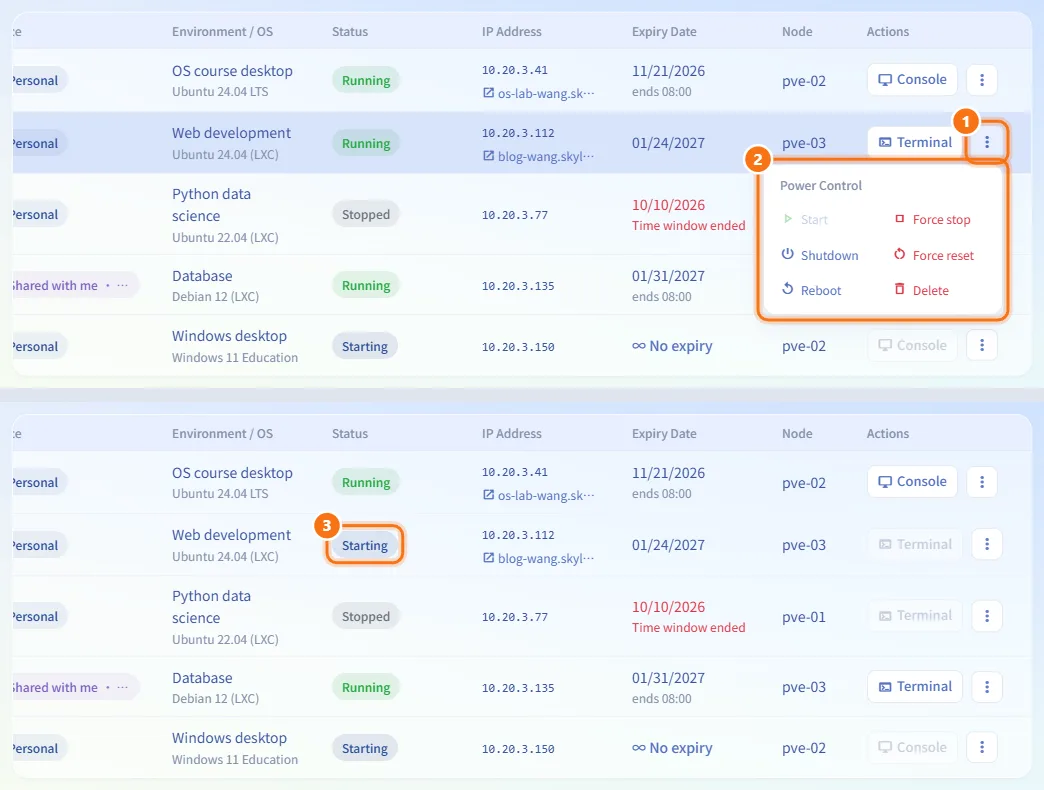The height and width of the screenshot is (790, 1044).
Task: Click the Stopped status badge in the lower table
Action: (366, 616)
